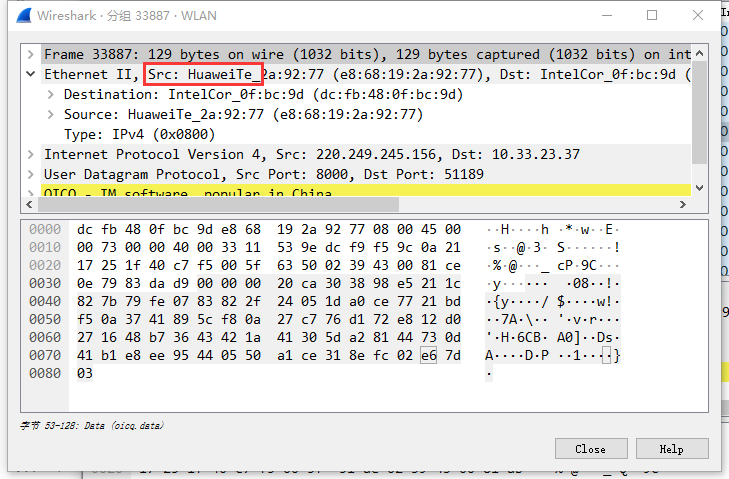The width and height of the screenshot is (729, 479).
Task: Close the window with the X icon
Action: 697,15
